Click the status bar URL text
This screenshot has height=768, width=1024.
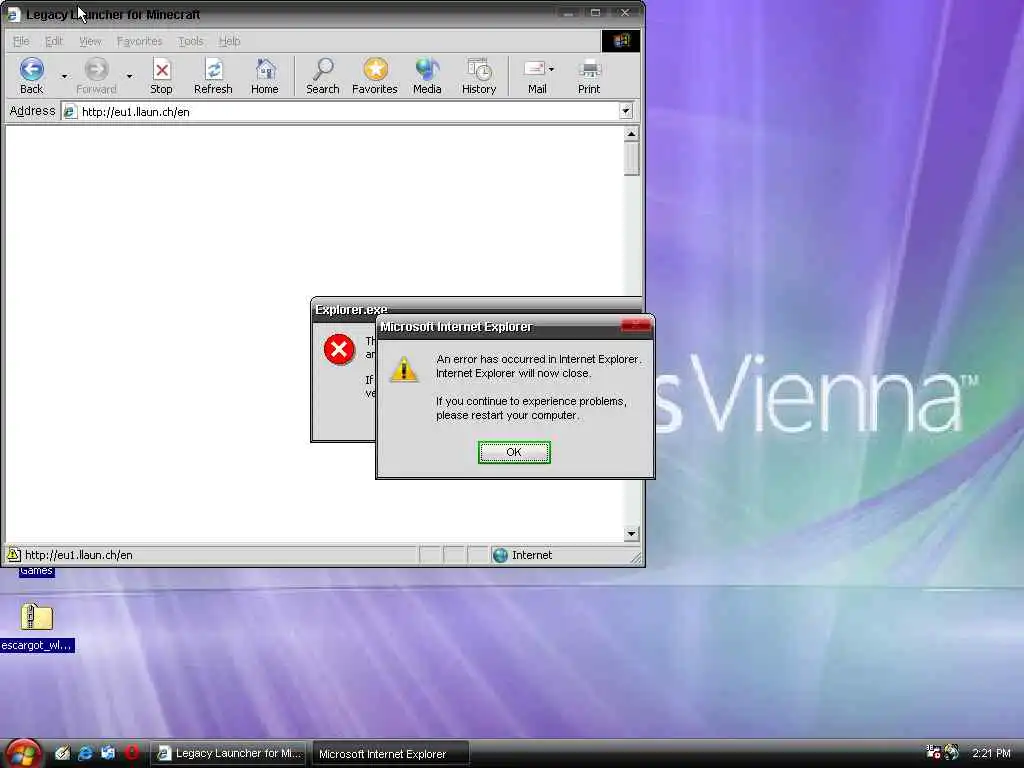tap(78, 555)
